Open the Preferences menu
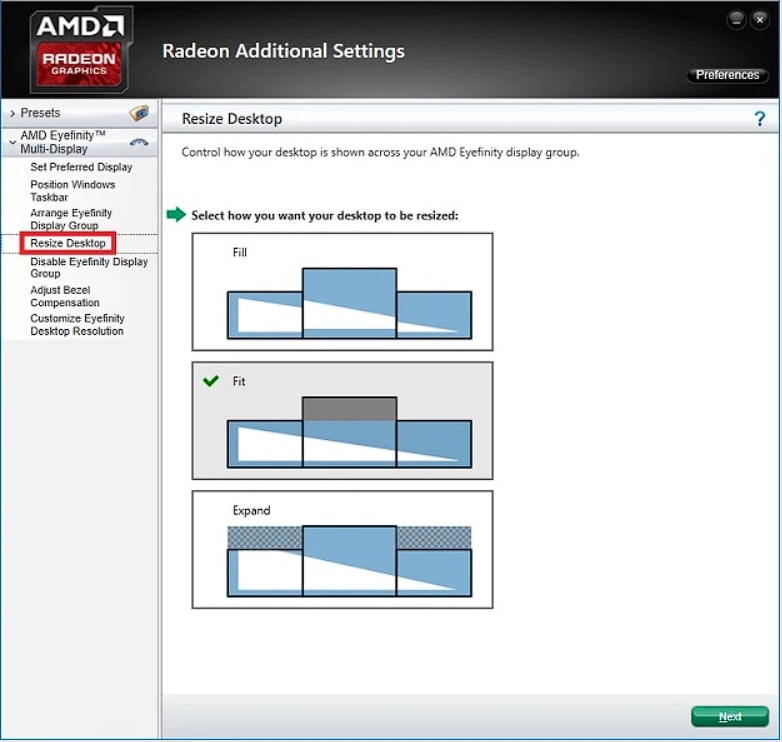Viewport: 782px width, 742px height. point(727,75)
